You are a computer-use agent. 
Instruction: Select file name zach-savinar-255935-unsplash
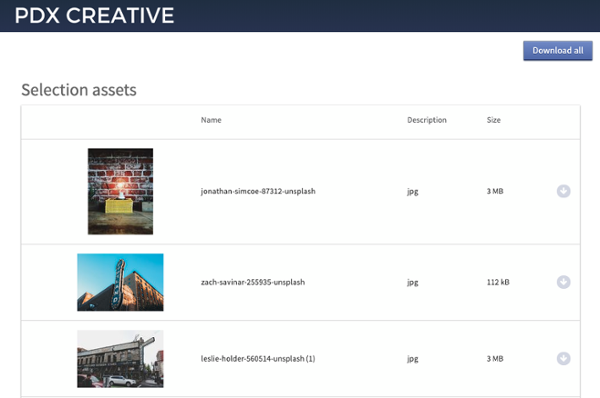tap(253, 282)
